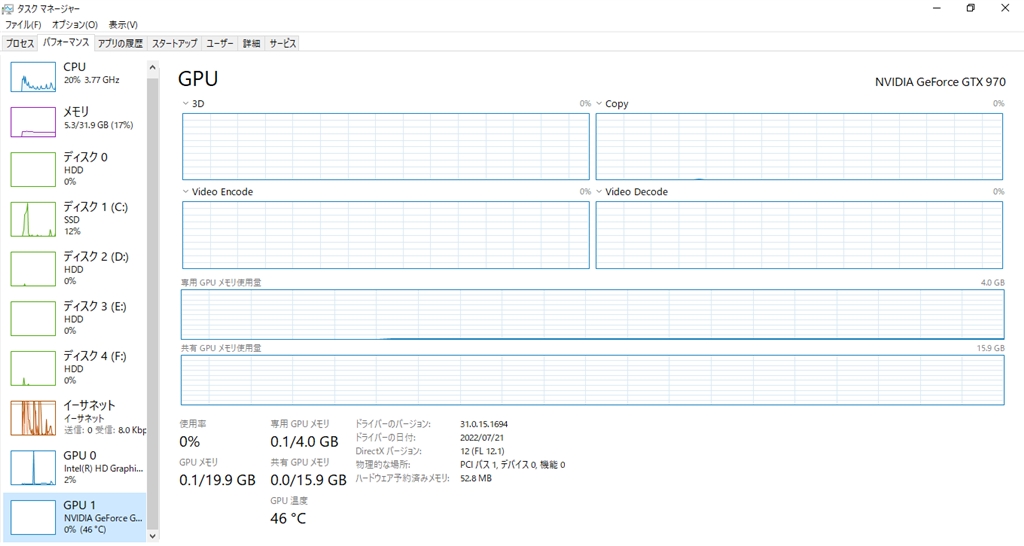
Task: Select GPU 0 Intel HD Graphics thumbnail
Action: (33, 468)
